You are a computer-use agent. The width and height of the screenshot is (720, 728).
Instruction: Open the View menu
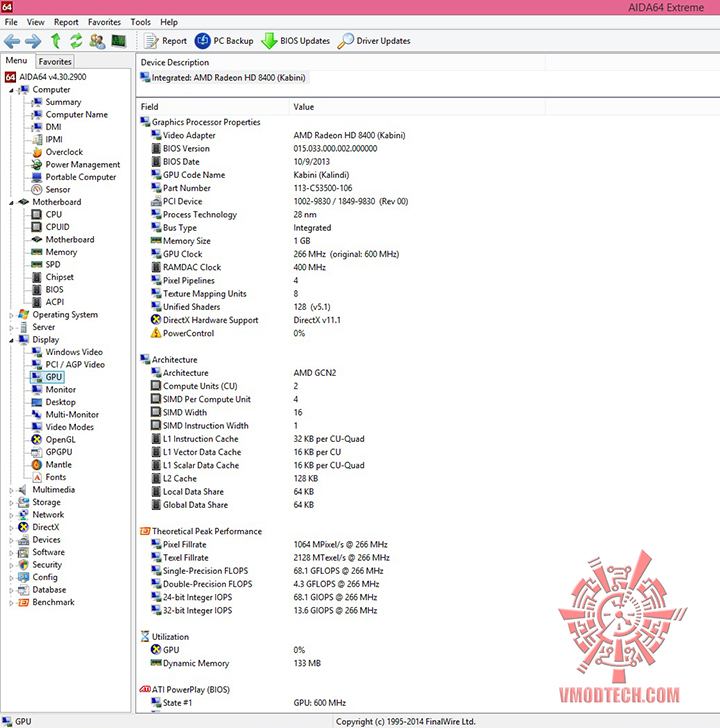(x=36, y=22)
